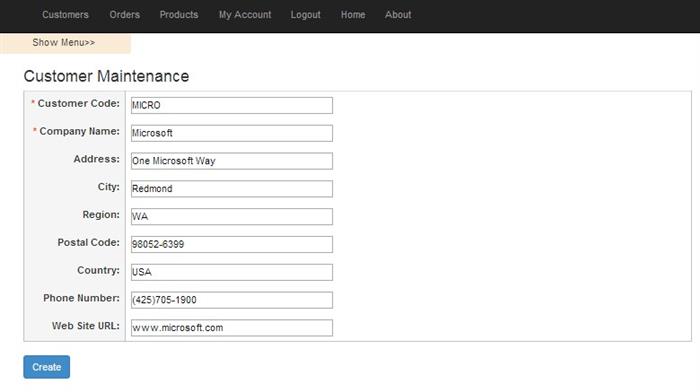Focus the Region field showing WA
Viewport: 700px width, 392px height.
click(232, 217)
